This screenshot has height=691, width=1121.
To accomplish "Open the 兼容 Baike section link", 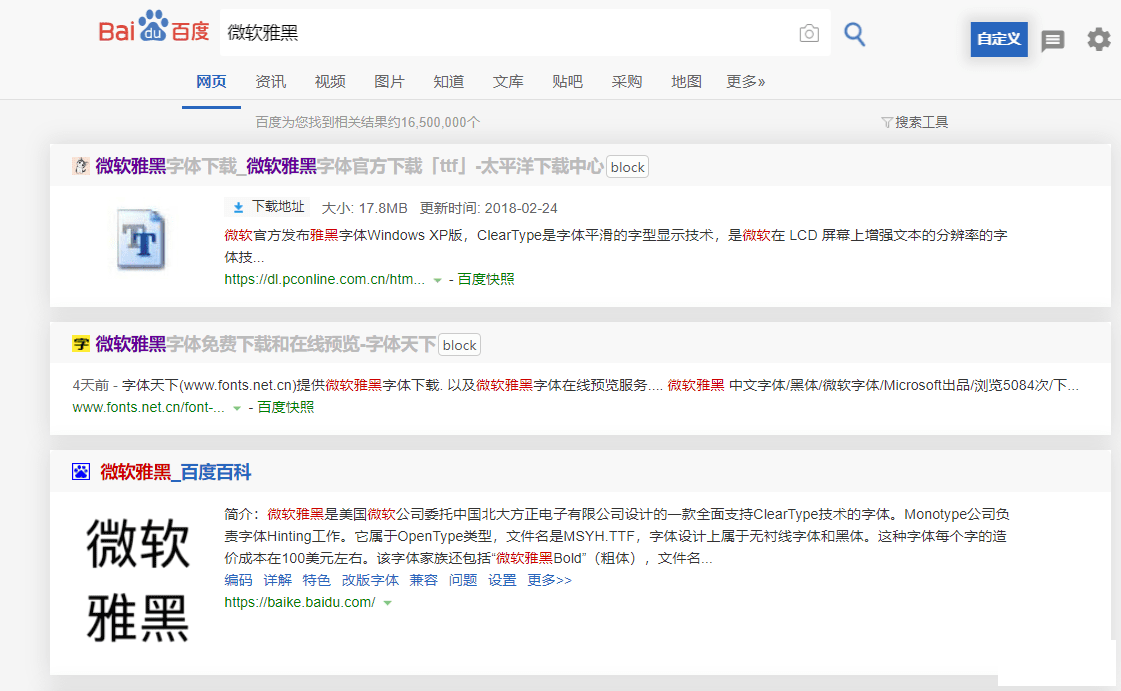I will (423, 580).
